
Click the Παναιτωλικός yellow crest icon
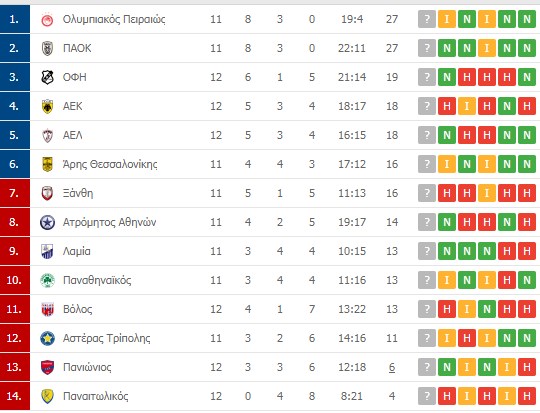click(x=48, y=396)
